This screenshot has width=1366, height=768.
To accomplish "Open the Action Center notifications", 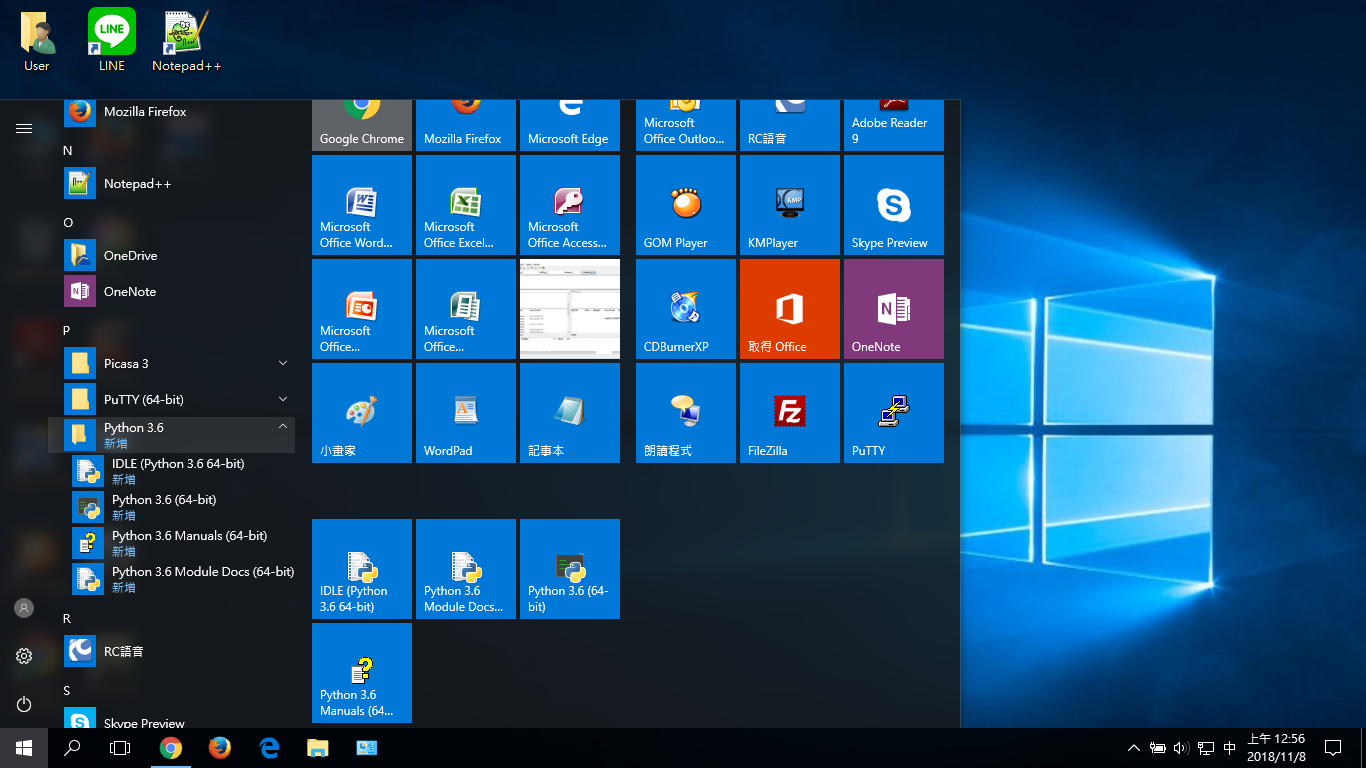I will pyautogui.click(x=1333, y=748).
